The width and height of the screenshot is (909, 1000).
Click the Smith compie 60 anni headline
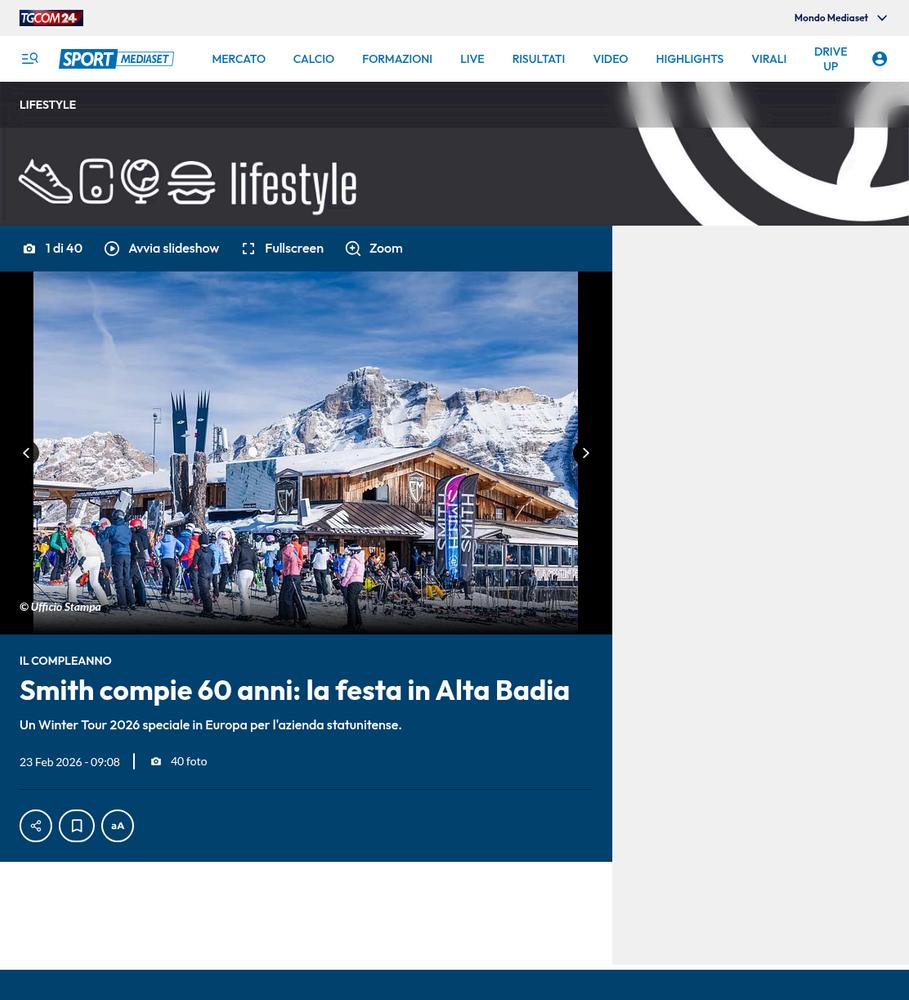pos(294,691)
